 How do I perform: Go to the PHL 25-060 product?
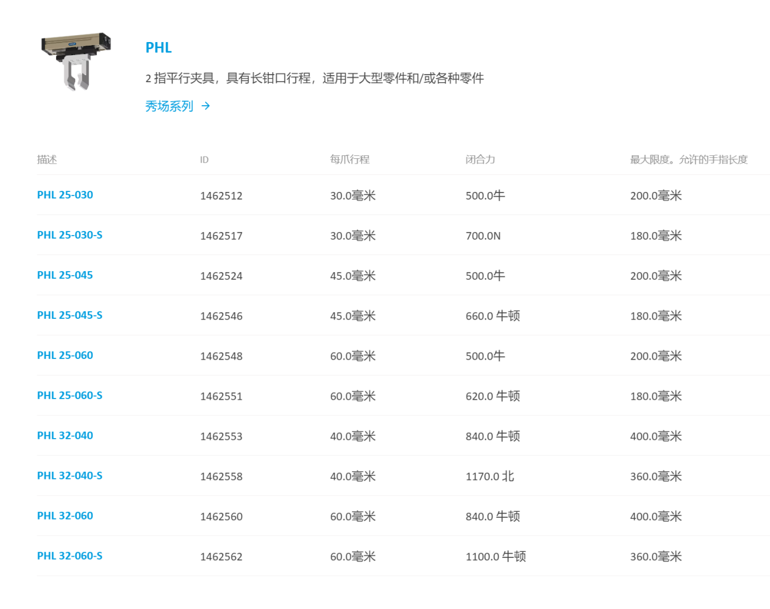tap(65, 355)
